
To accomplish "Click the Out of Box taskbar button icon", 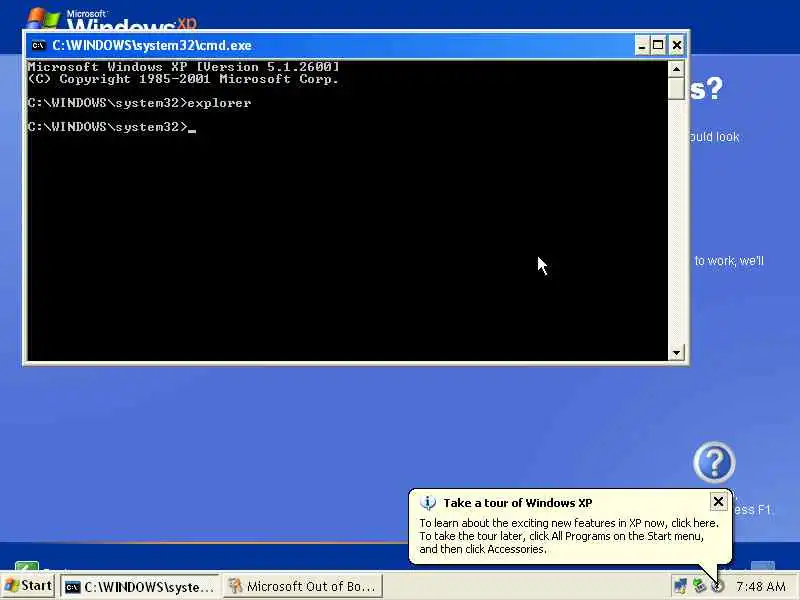I will 235,586.
